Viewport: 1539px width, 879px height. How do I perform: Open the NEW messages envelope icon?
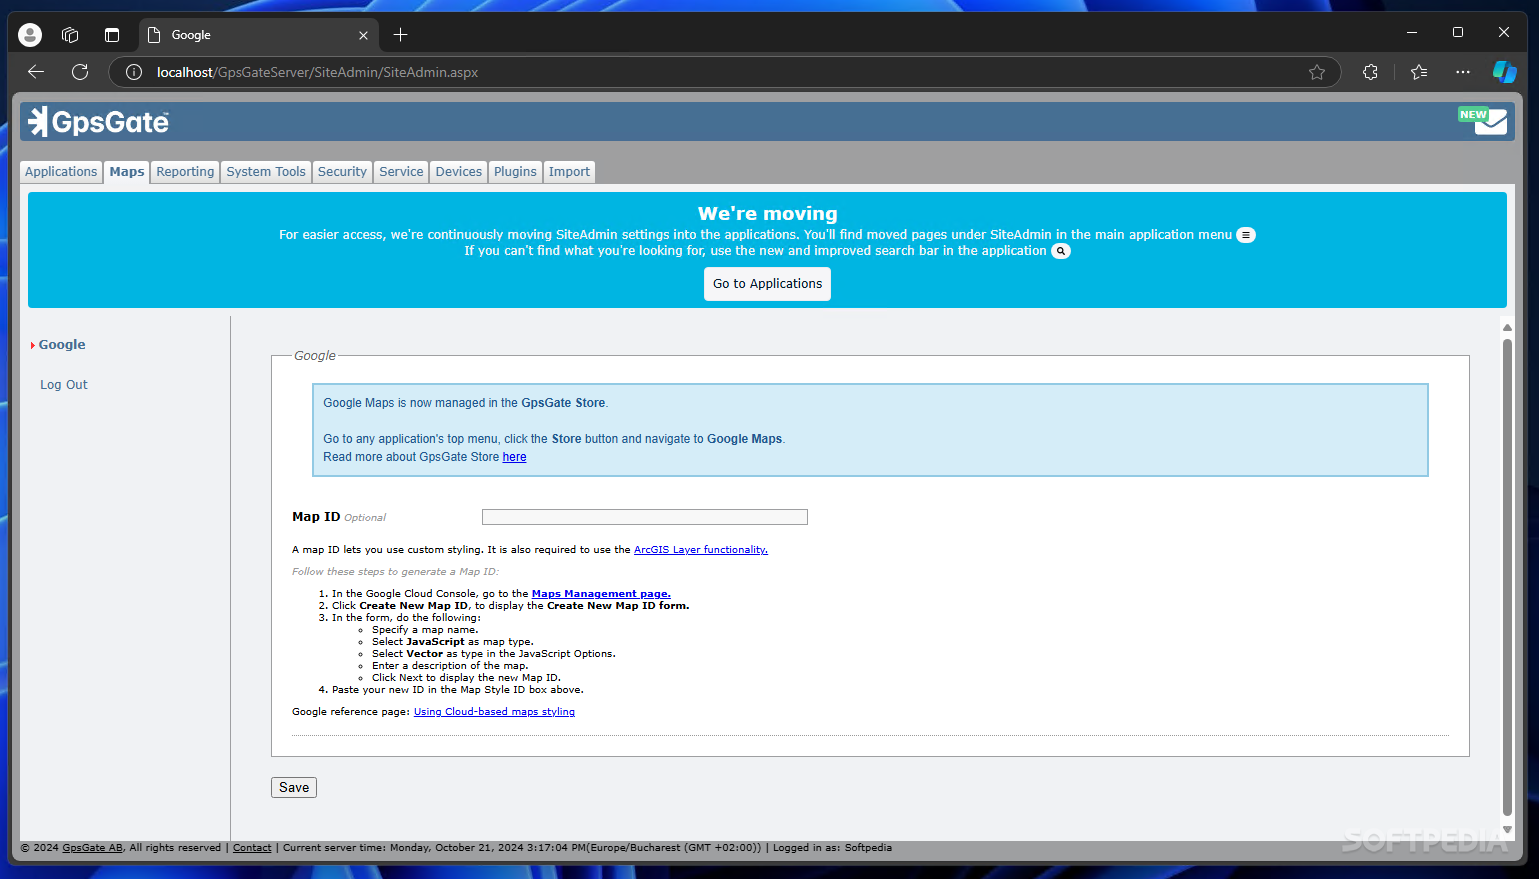click(1483, 121)
